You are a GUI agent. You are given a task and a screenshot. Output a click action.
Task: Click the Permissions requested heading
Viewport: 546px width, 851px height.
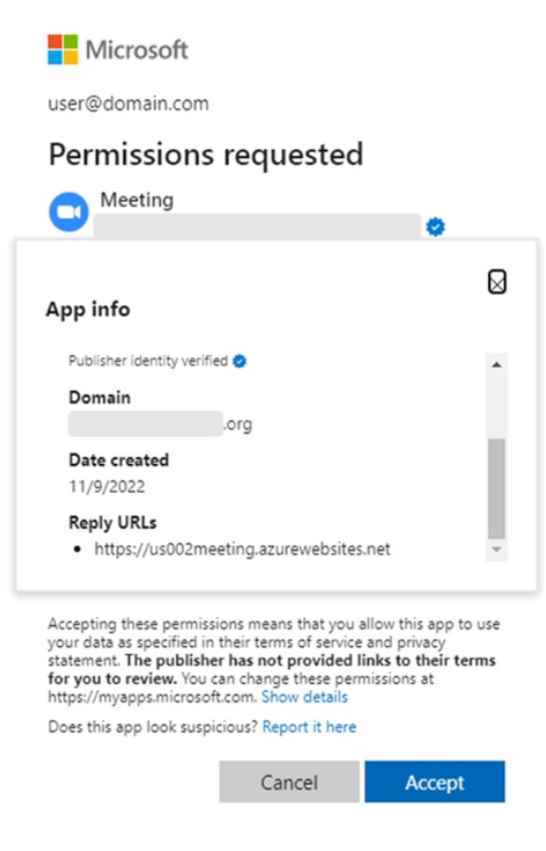tap(206, 155)
